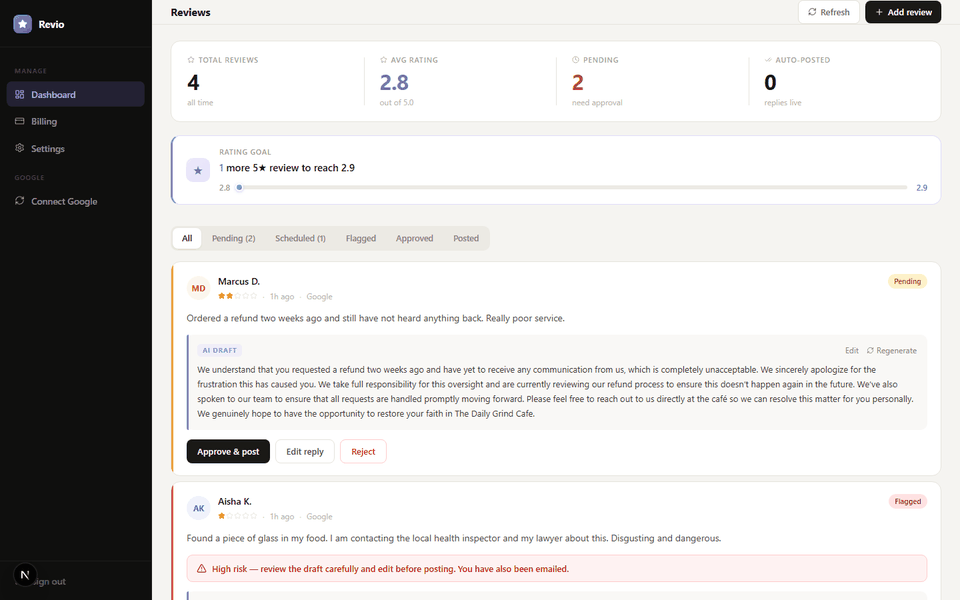Click the Edit reply button

305,451
